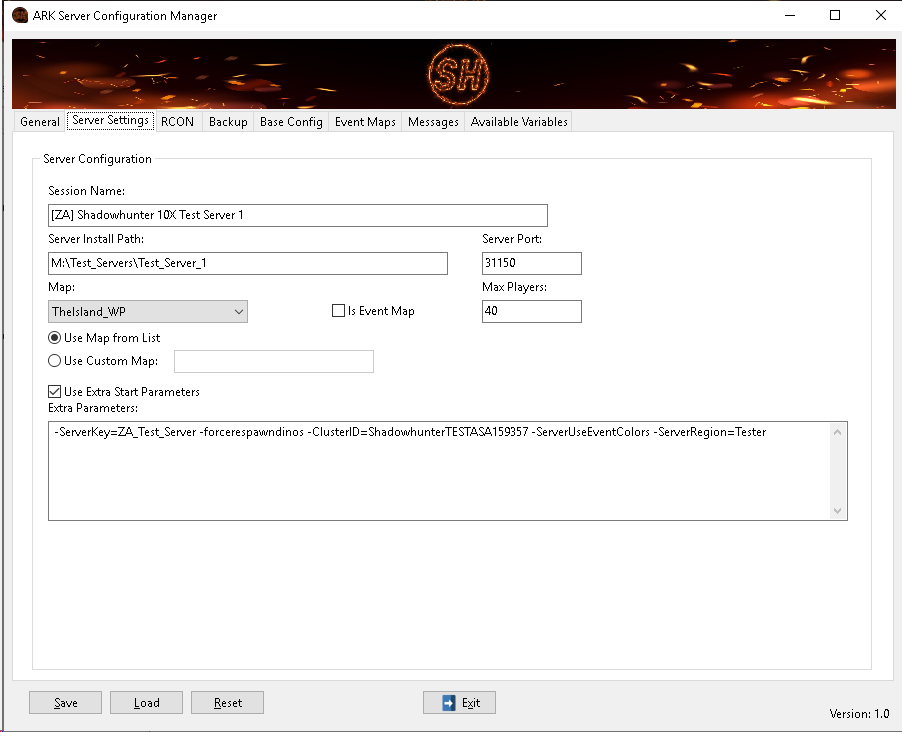Screen dimensions: 902x732
Task: Click the Server Port input field
Action: click(531, 263)
